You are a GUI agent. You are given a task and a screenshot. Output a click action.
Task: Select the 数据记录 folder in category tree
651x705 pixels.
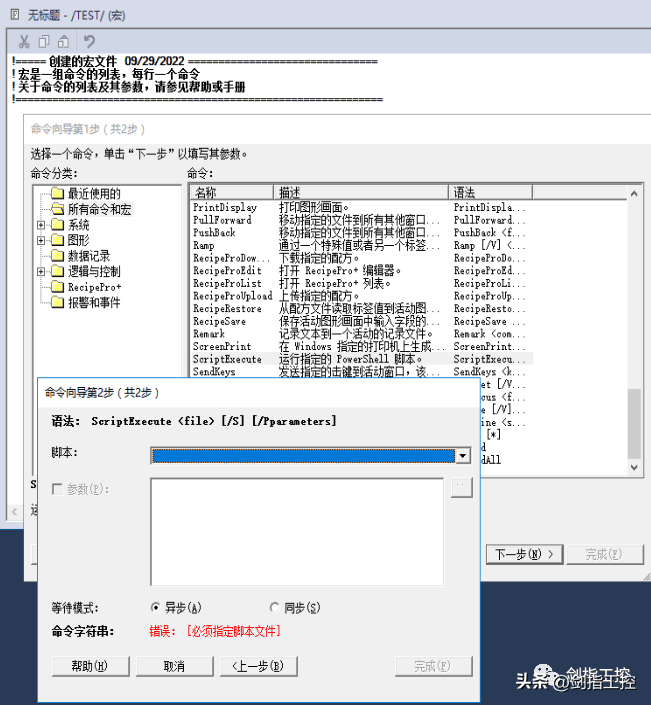pos(88,256)
